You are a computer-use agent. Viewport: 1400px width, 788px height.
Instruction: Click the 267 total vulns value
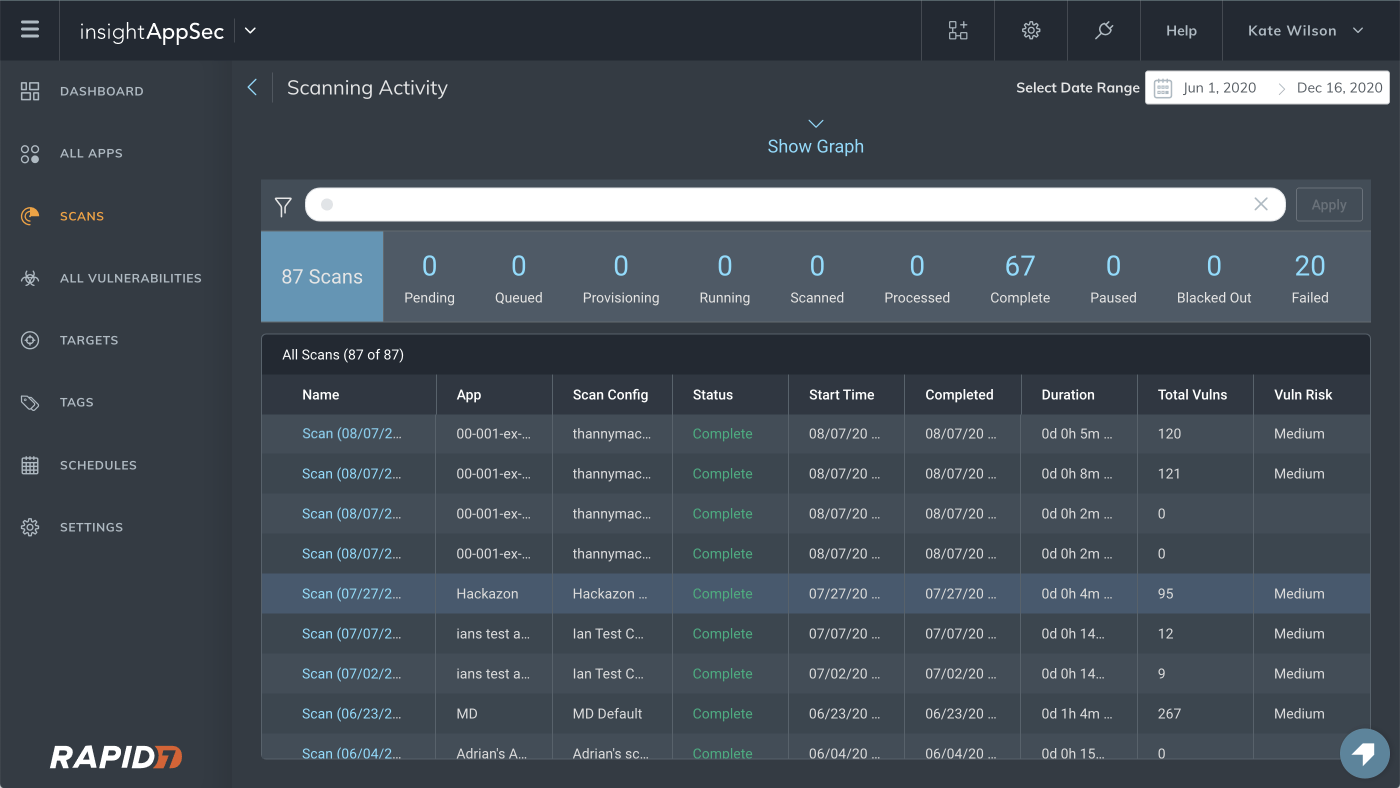[x=1169, y=714]
